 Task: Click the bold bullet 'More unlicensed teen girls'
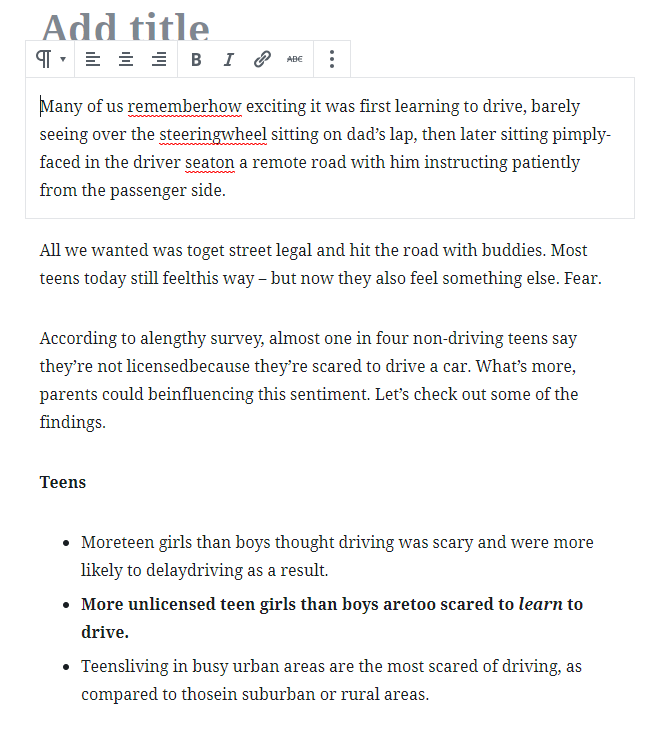tap(332, 618)
